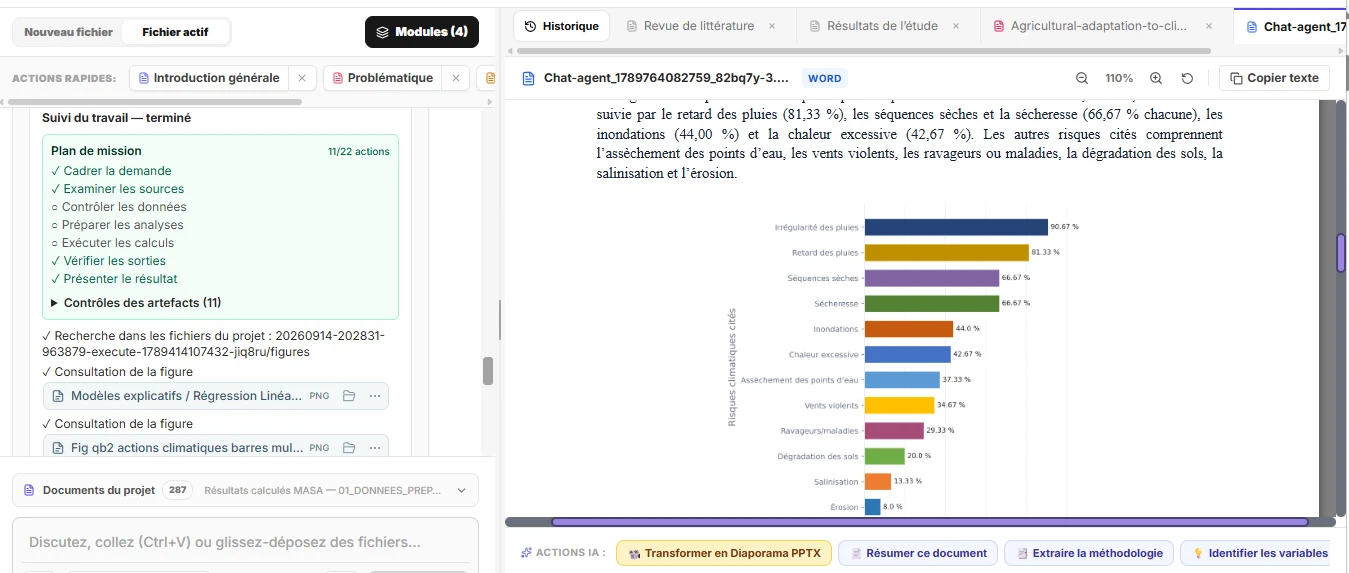Reset zoom with the rotate arrow icon
Viewport: 1349px width, 573px height.
1187,78
